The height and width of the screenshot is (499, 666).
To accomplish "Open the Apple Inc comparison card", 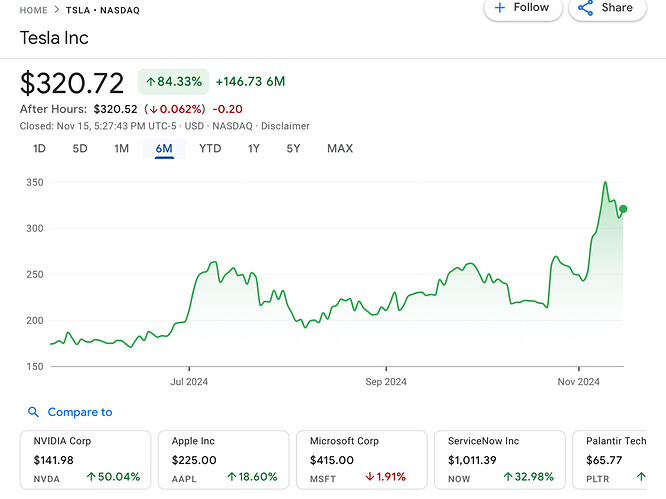I will pos(223,460).
